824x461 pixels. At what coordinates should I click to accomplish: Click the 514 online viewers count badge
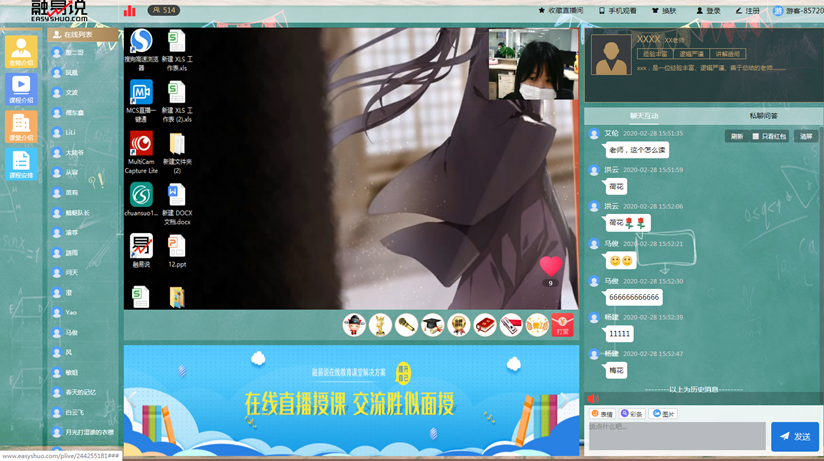[x=164, y=10]
